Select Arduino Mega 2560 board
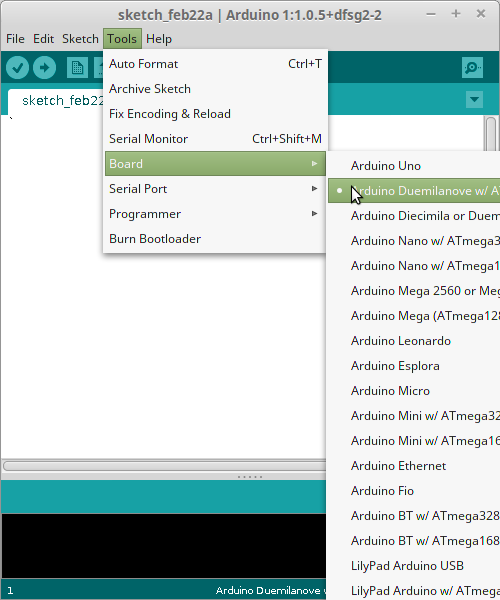 pyautogui.click(x=414, y=291)
